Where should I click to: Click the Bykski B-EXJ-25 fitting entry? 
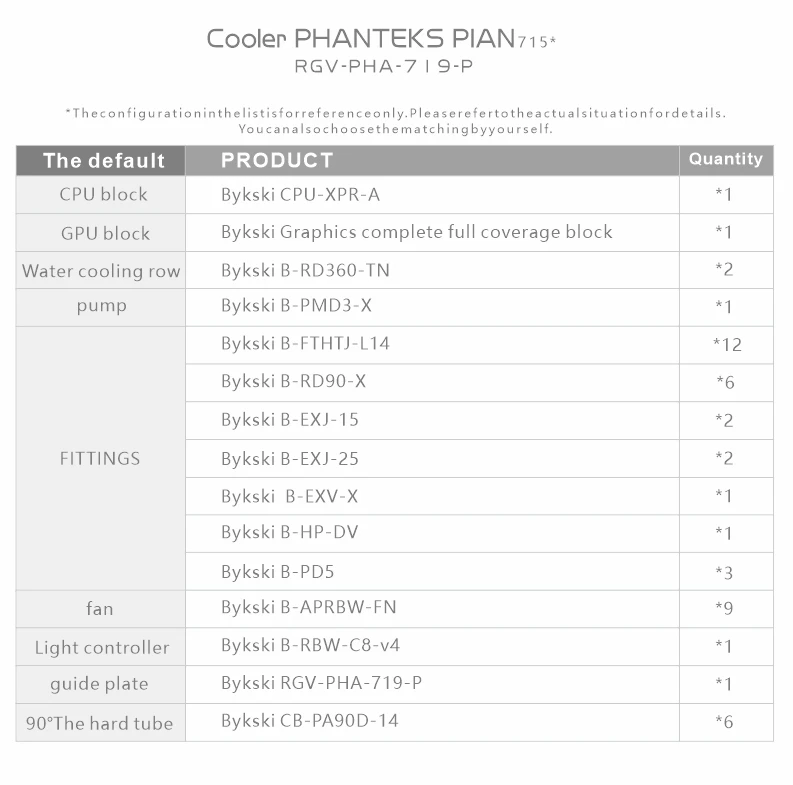click(289, 459)
